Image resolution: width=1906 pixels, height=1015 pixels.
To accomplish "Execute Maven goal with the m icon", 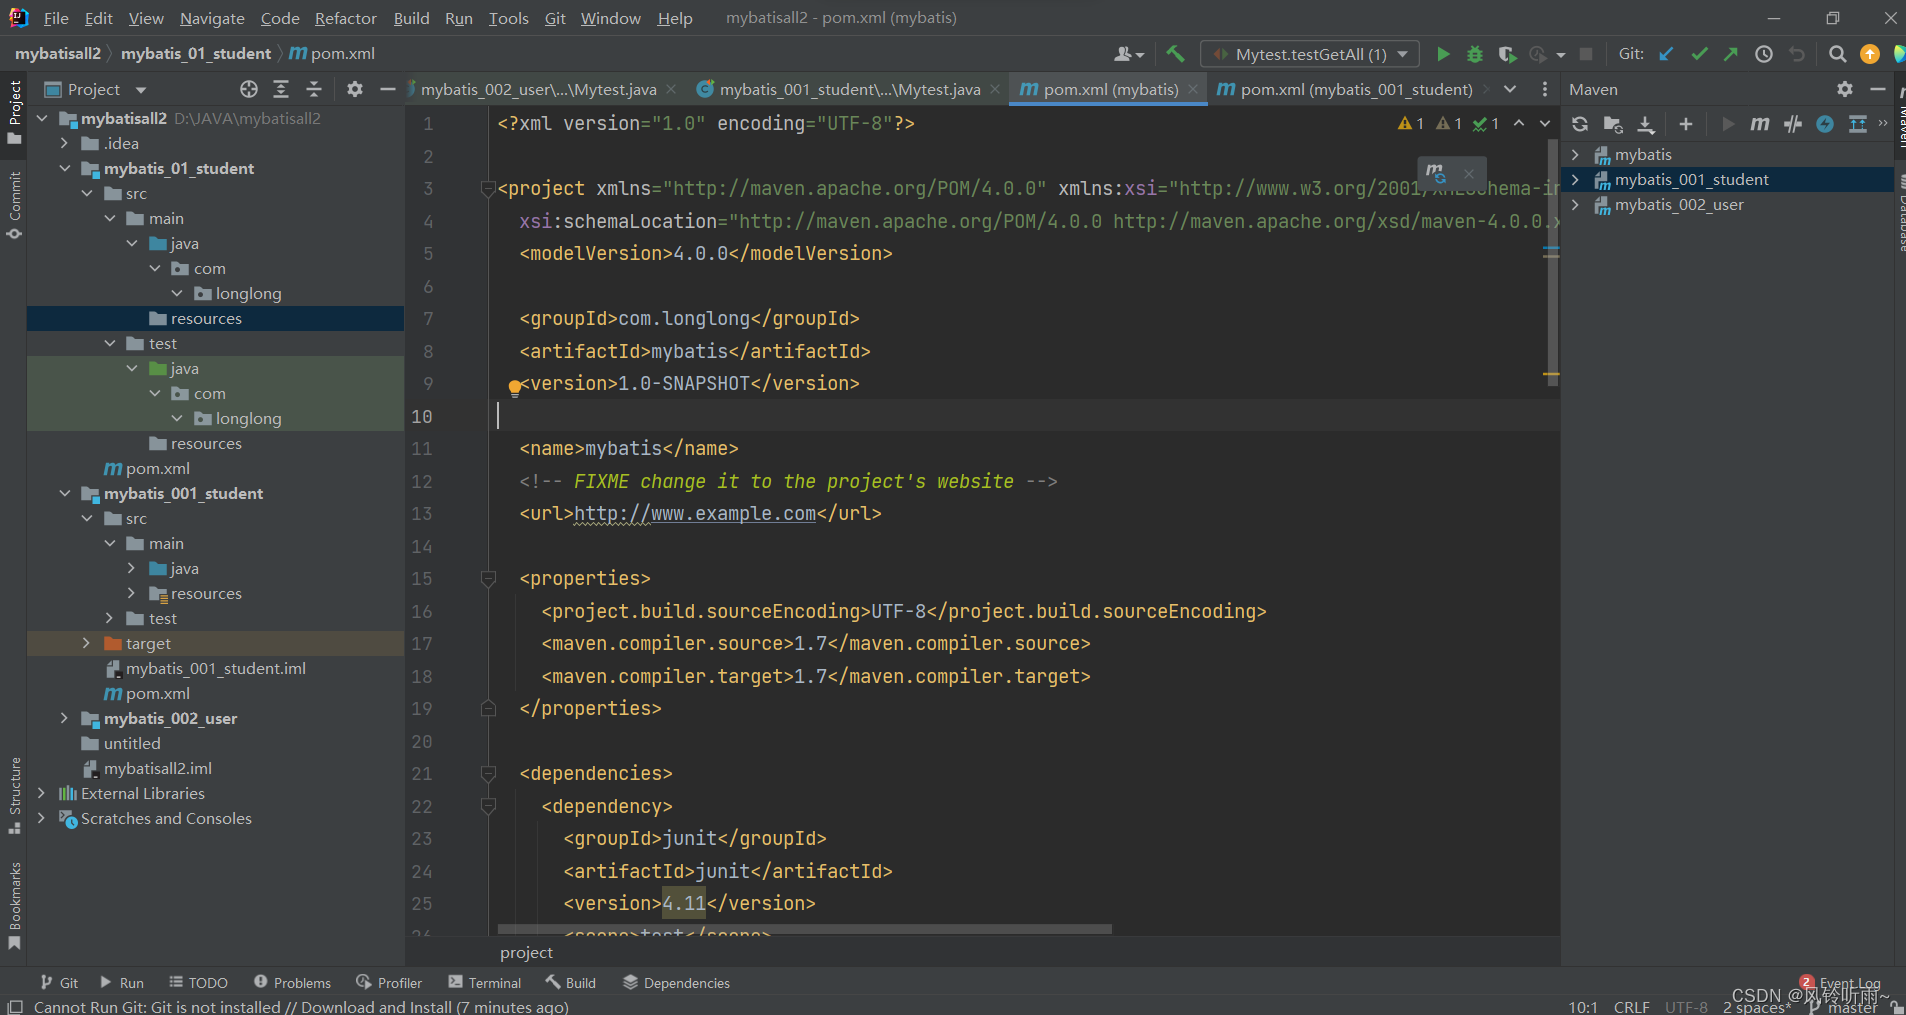I will (1760, 124).
